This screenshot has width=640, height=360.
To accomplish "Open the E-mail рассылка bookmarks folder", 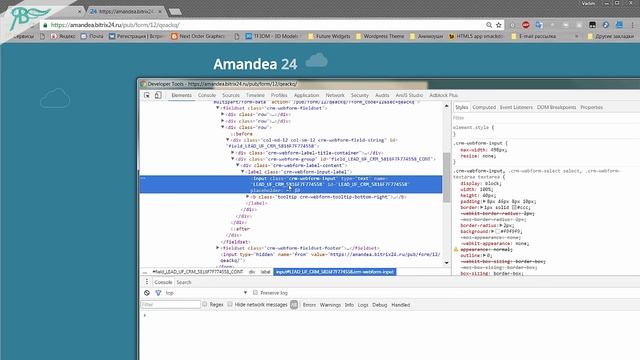I will [534, 36].
